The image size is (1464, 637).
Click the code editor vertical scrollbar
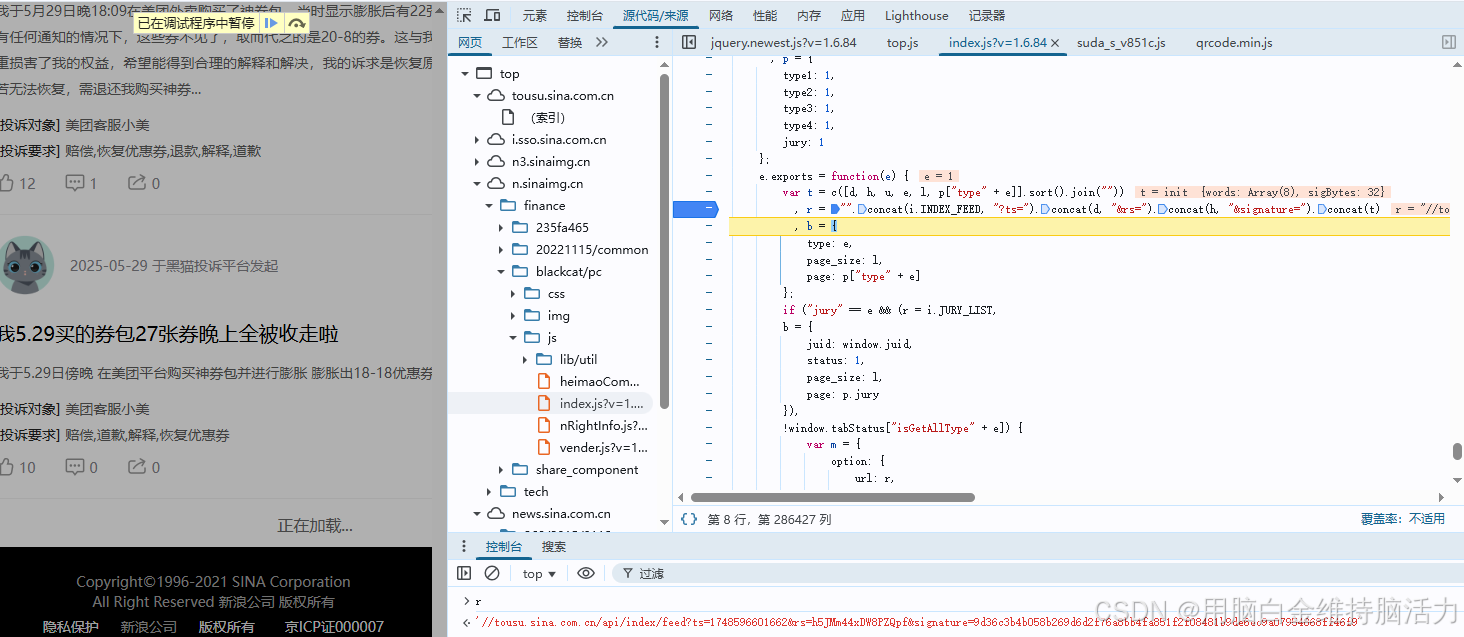click(1458, 451)
